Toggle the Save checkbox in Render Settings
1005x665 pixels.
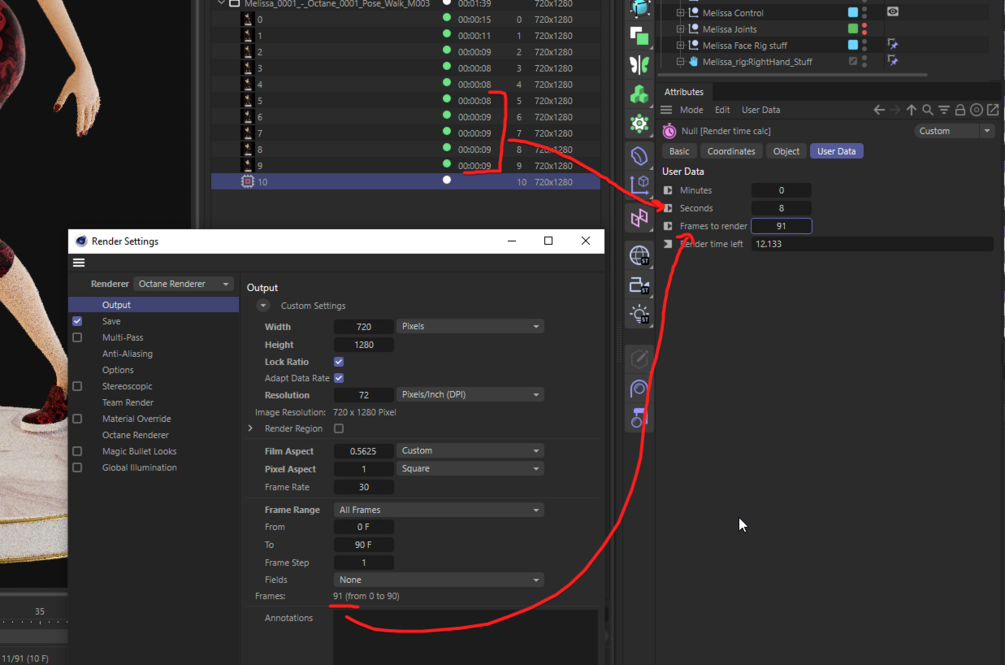coord(78,321)
